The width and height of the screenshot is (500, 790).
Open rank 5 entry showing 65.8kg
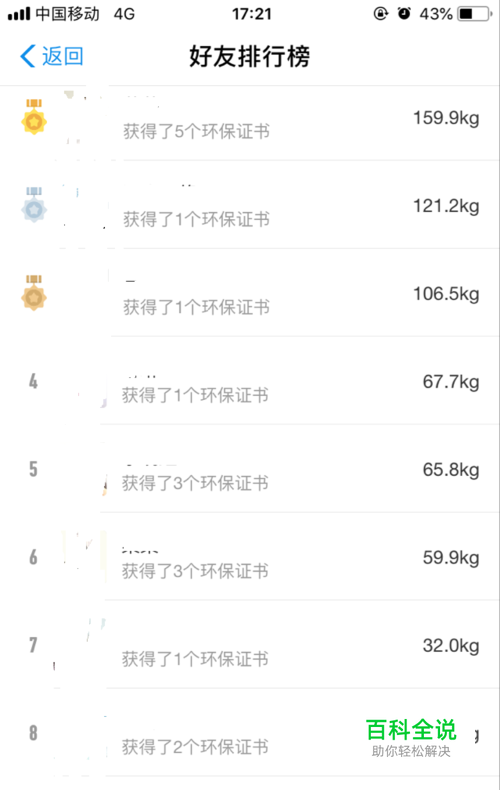[x=250, y=469]
